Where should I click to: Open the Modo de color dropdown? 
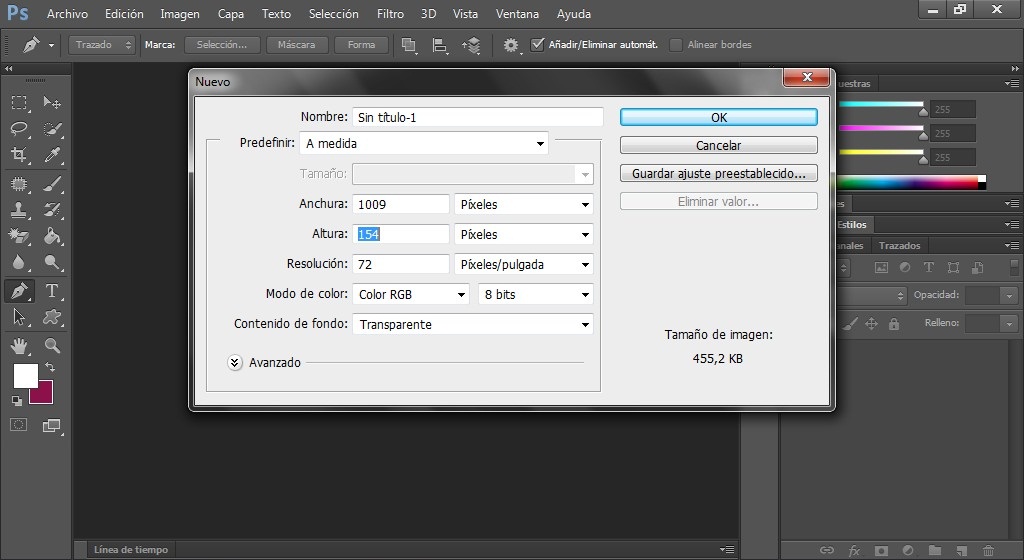411,294
